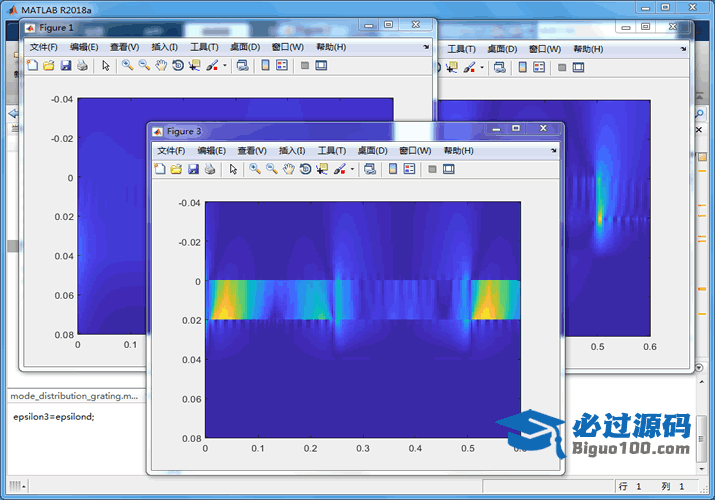Click New Figure icon in Figure 1 toolbar
The height and width of the screenshot is (500, 715).
(32, 66)
